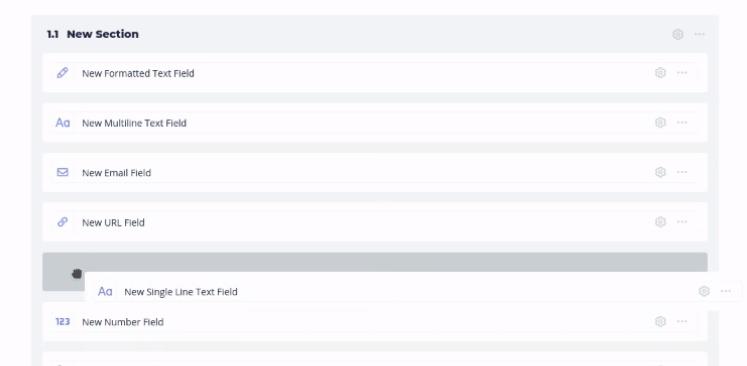747x366 pixels.
Task: Open settings gear for New Formatted Text Field
Action: [660, 73]
